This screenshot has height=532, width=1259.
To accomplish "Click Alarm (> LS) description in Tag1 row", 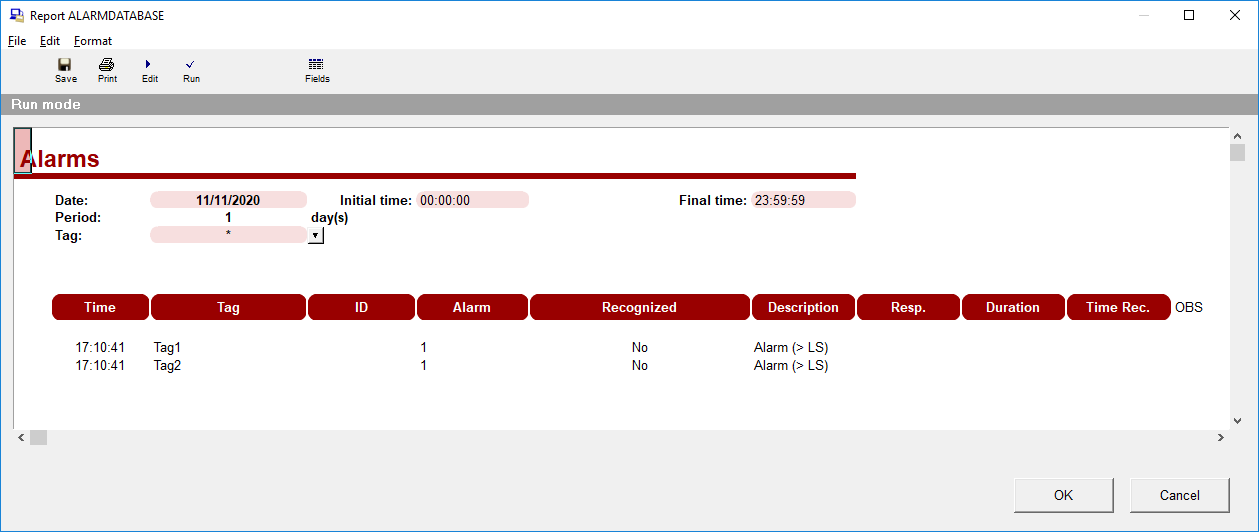I will pyautogui.click(x=791, y=347).
